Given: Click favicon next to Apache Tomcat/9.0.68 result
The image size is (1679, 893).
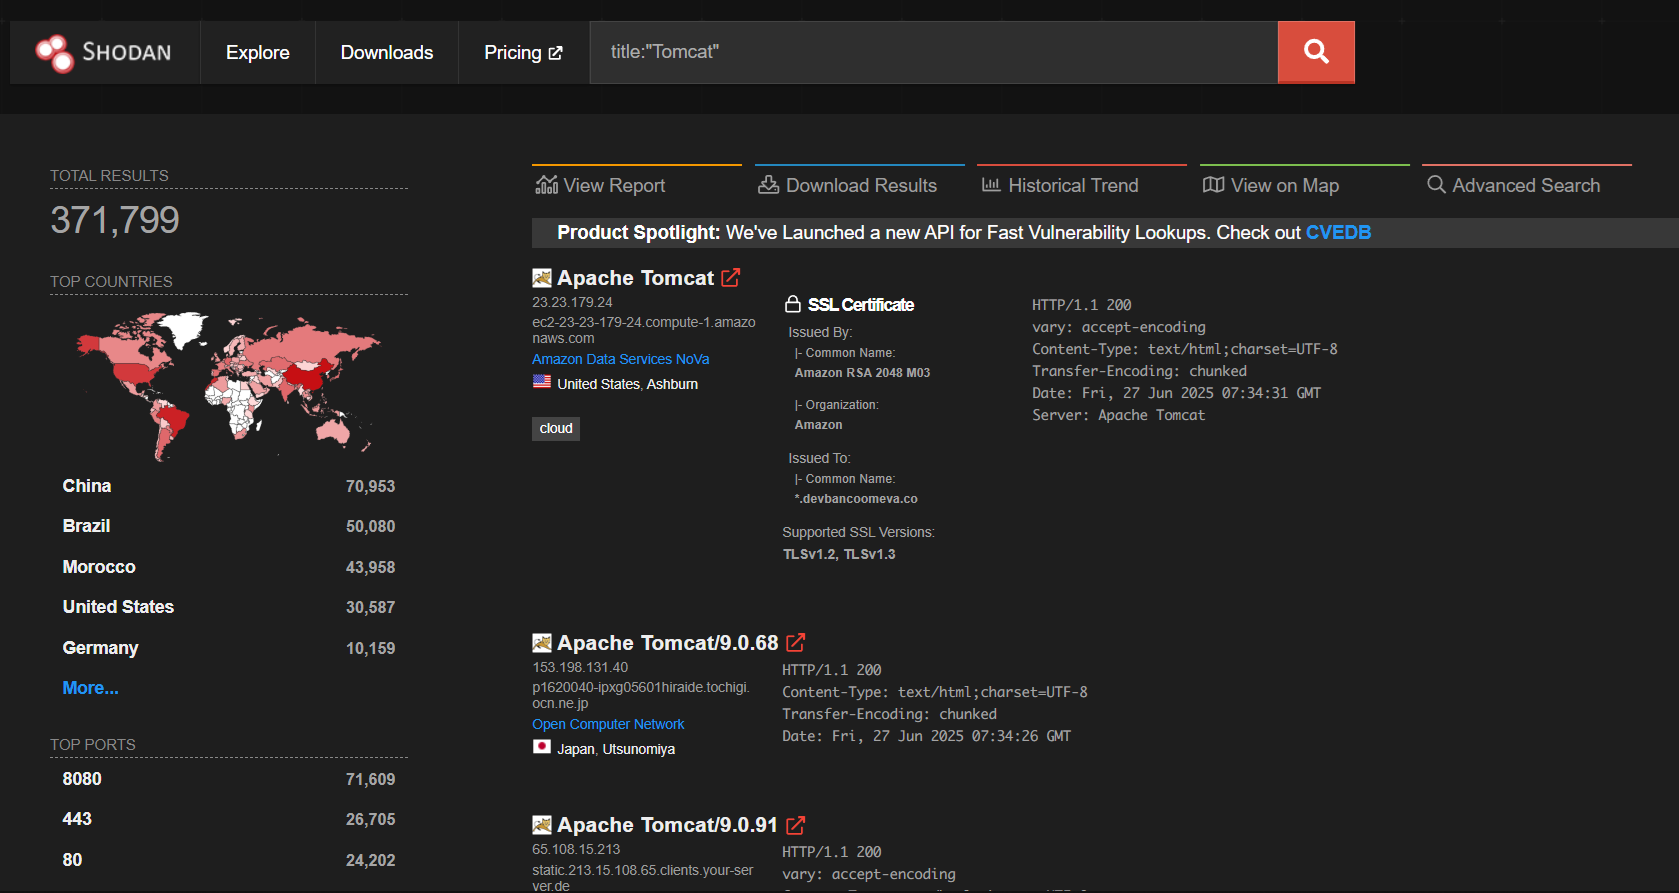Looking at the screenshot, I should tap(542, 643).
